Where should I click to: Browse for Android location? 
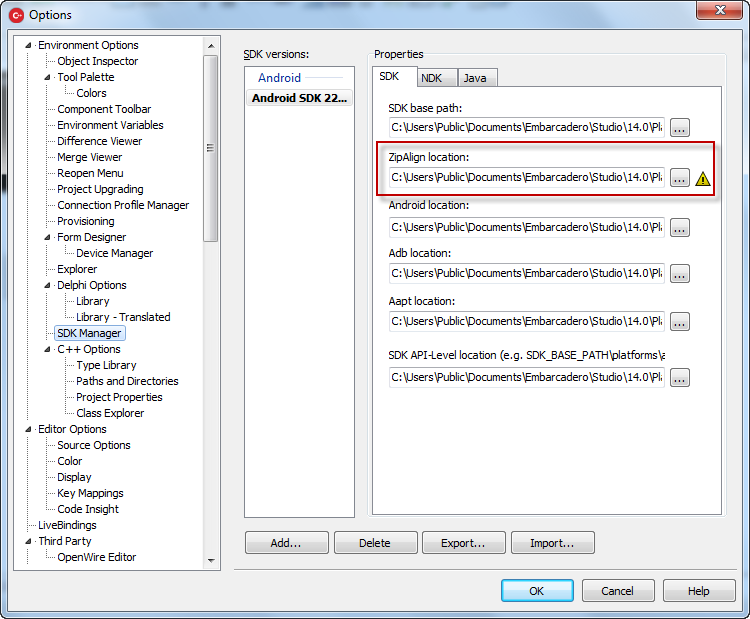679,227
